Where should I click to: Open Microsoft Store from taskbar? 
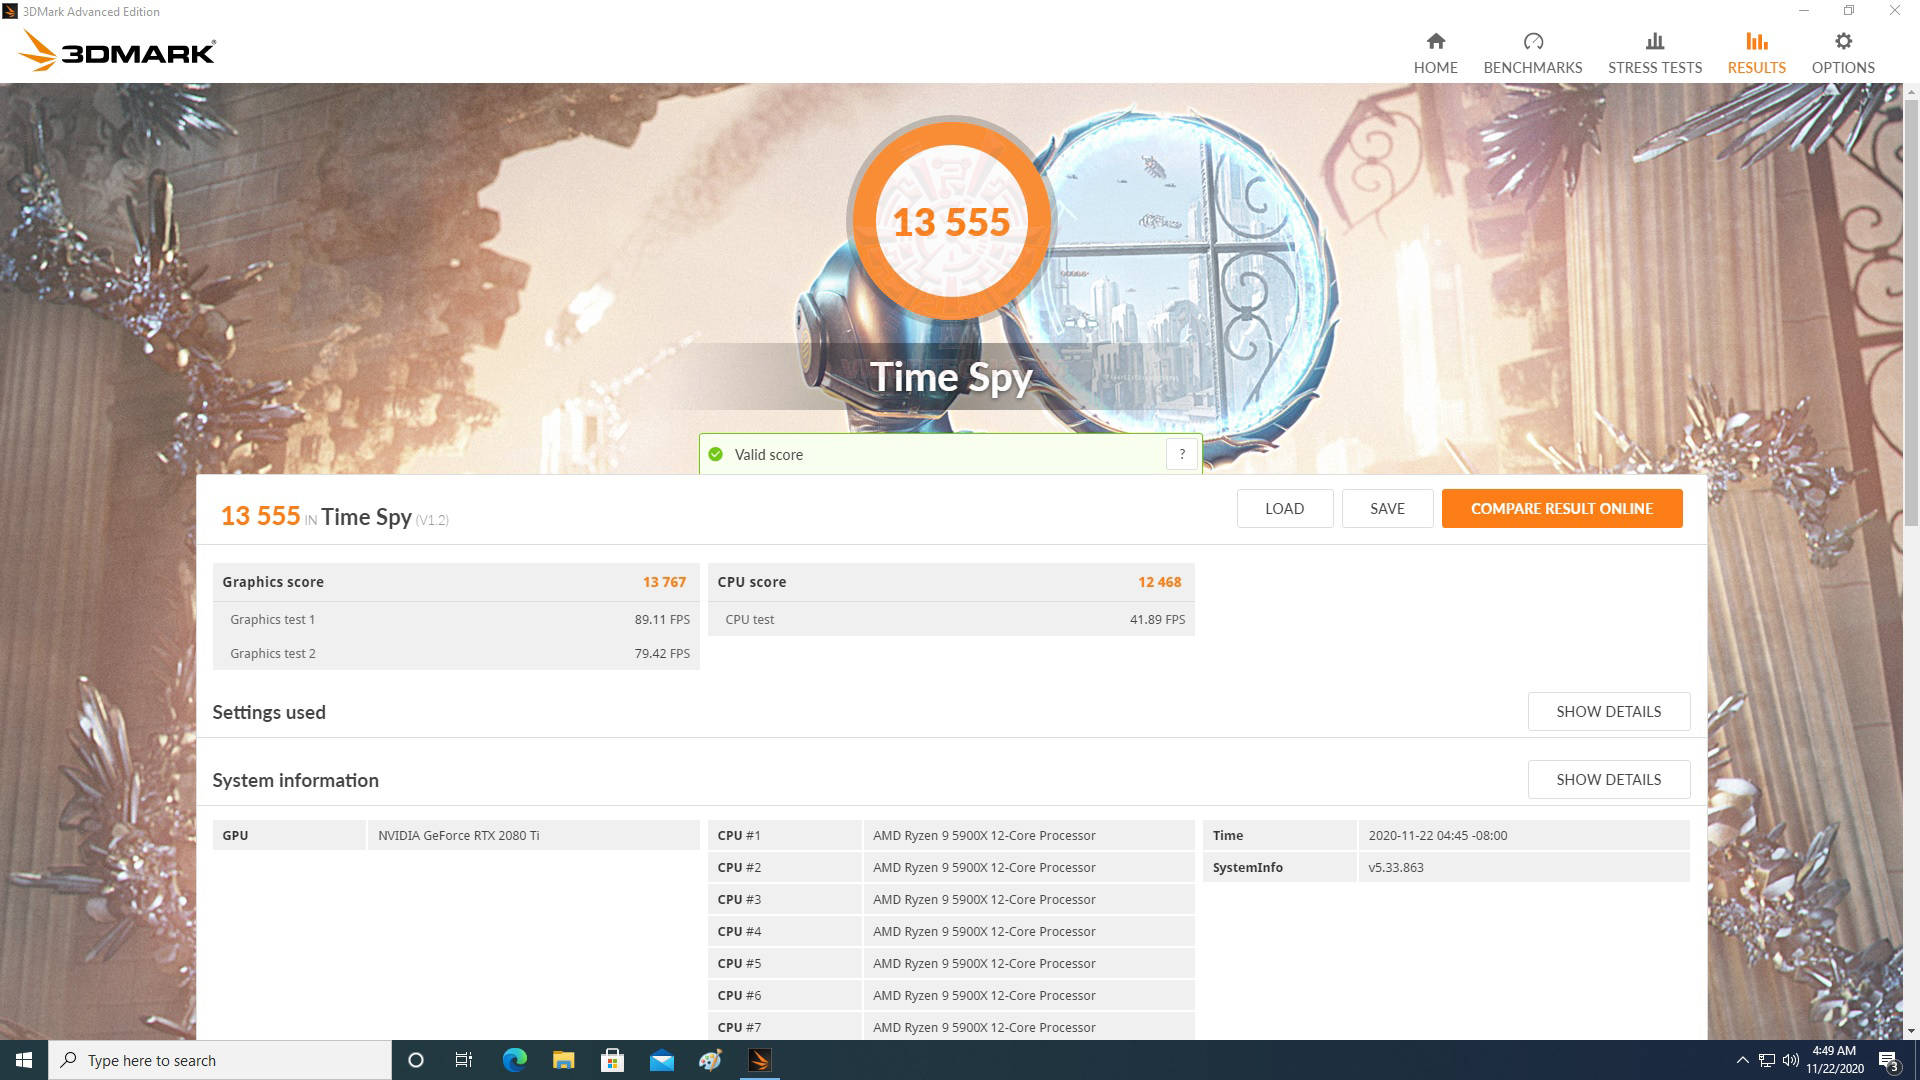[x=612, y=1060]
